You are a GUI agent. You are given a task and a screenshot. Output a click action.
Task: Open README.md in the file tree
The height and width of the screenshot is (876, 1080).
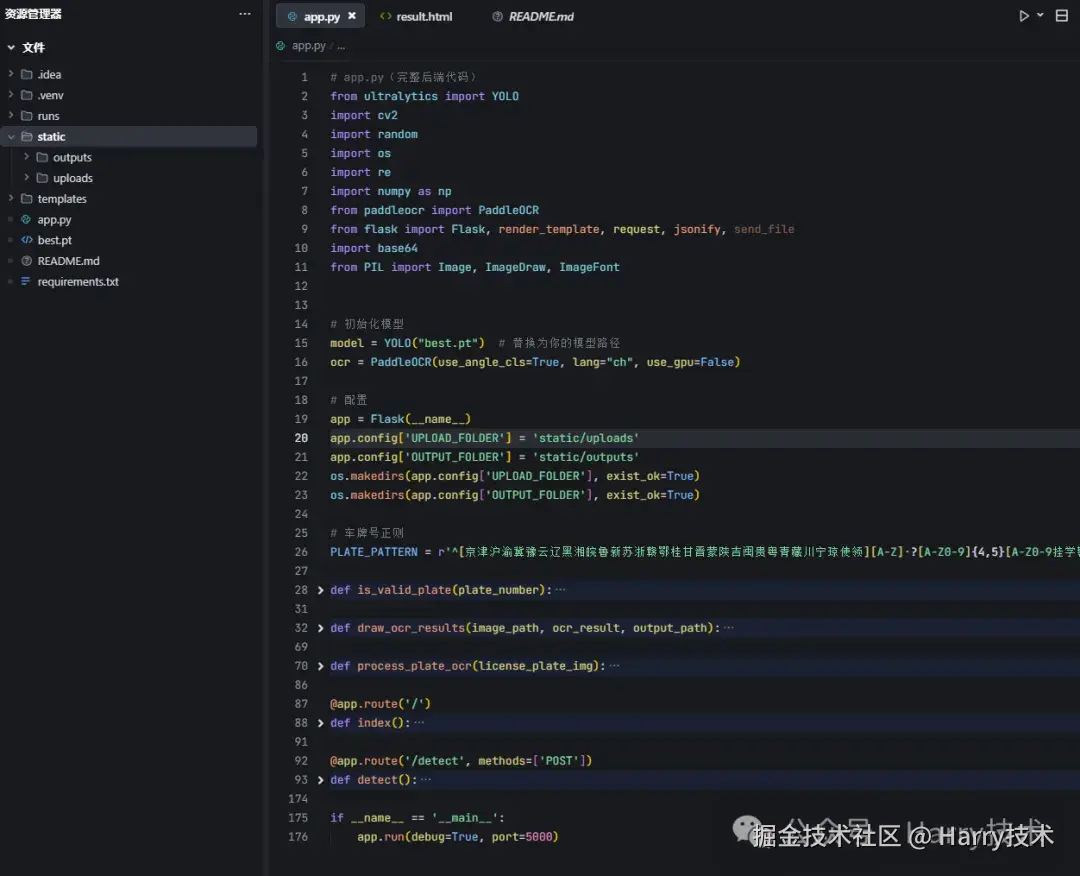click(x=68, y=261)
